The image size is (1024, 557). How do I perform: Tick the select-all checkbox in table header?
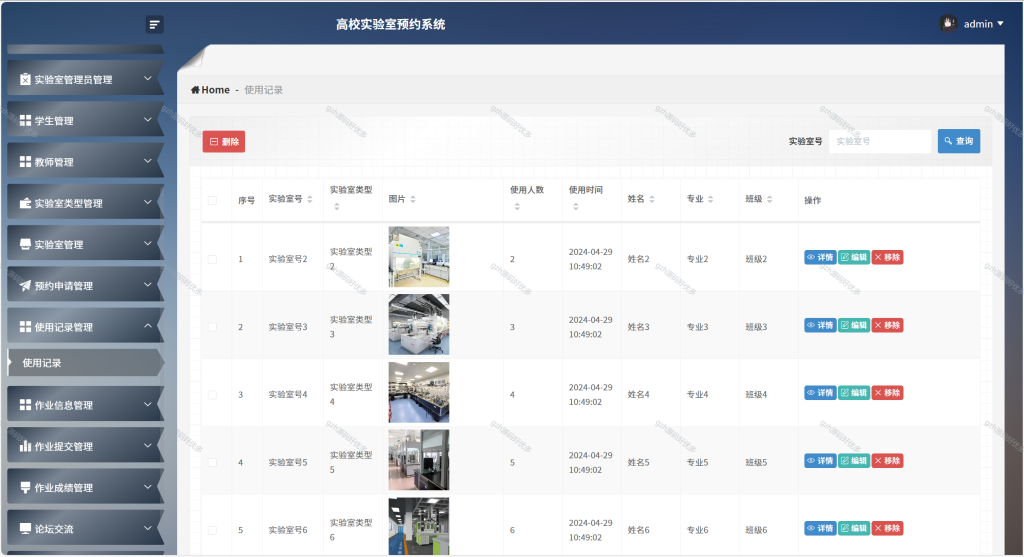pos(212,200)
